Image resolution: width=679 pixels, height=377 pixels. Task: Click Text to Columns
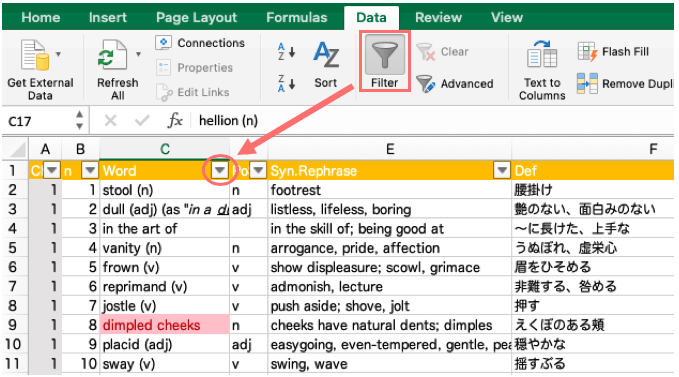tap(542, 70)
